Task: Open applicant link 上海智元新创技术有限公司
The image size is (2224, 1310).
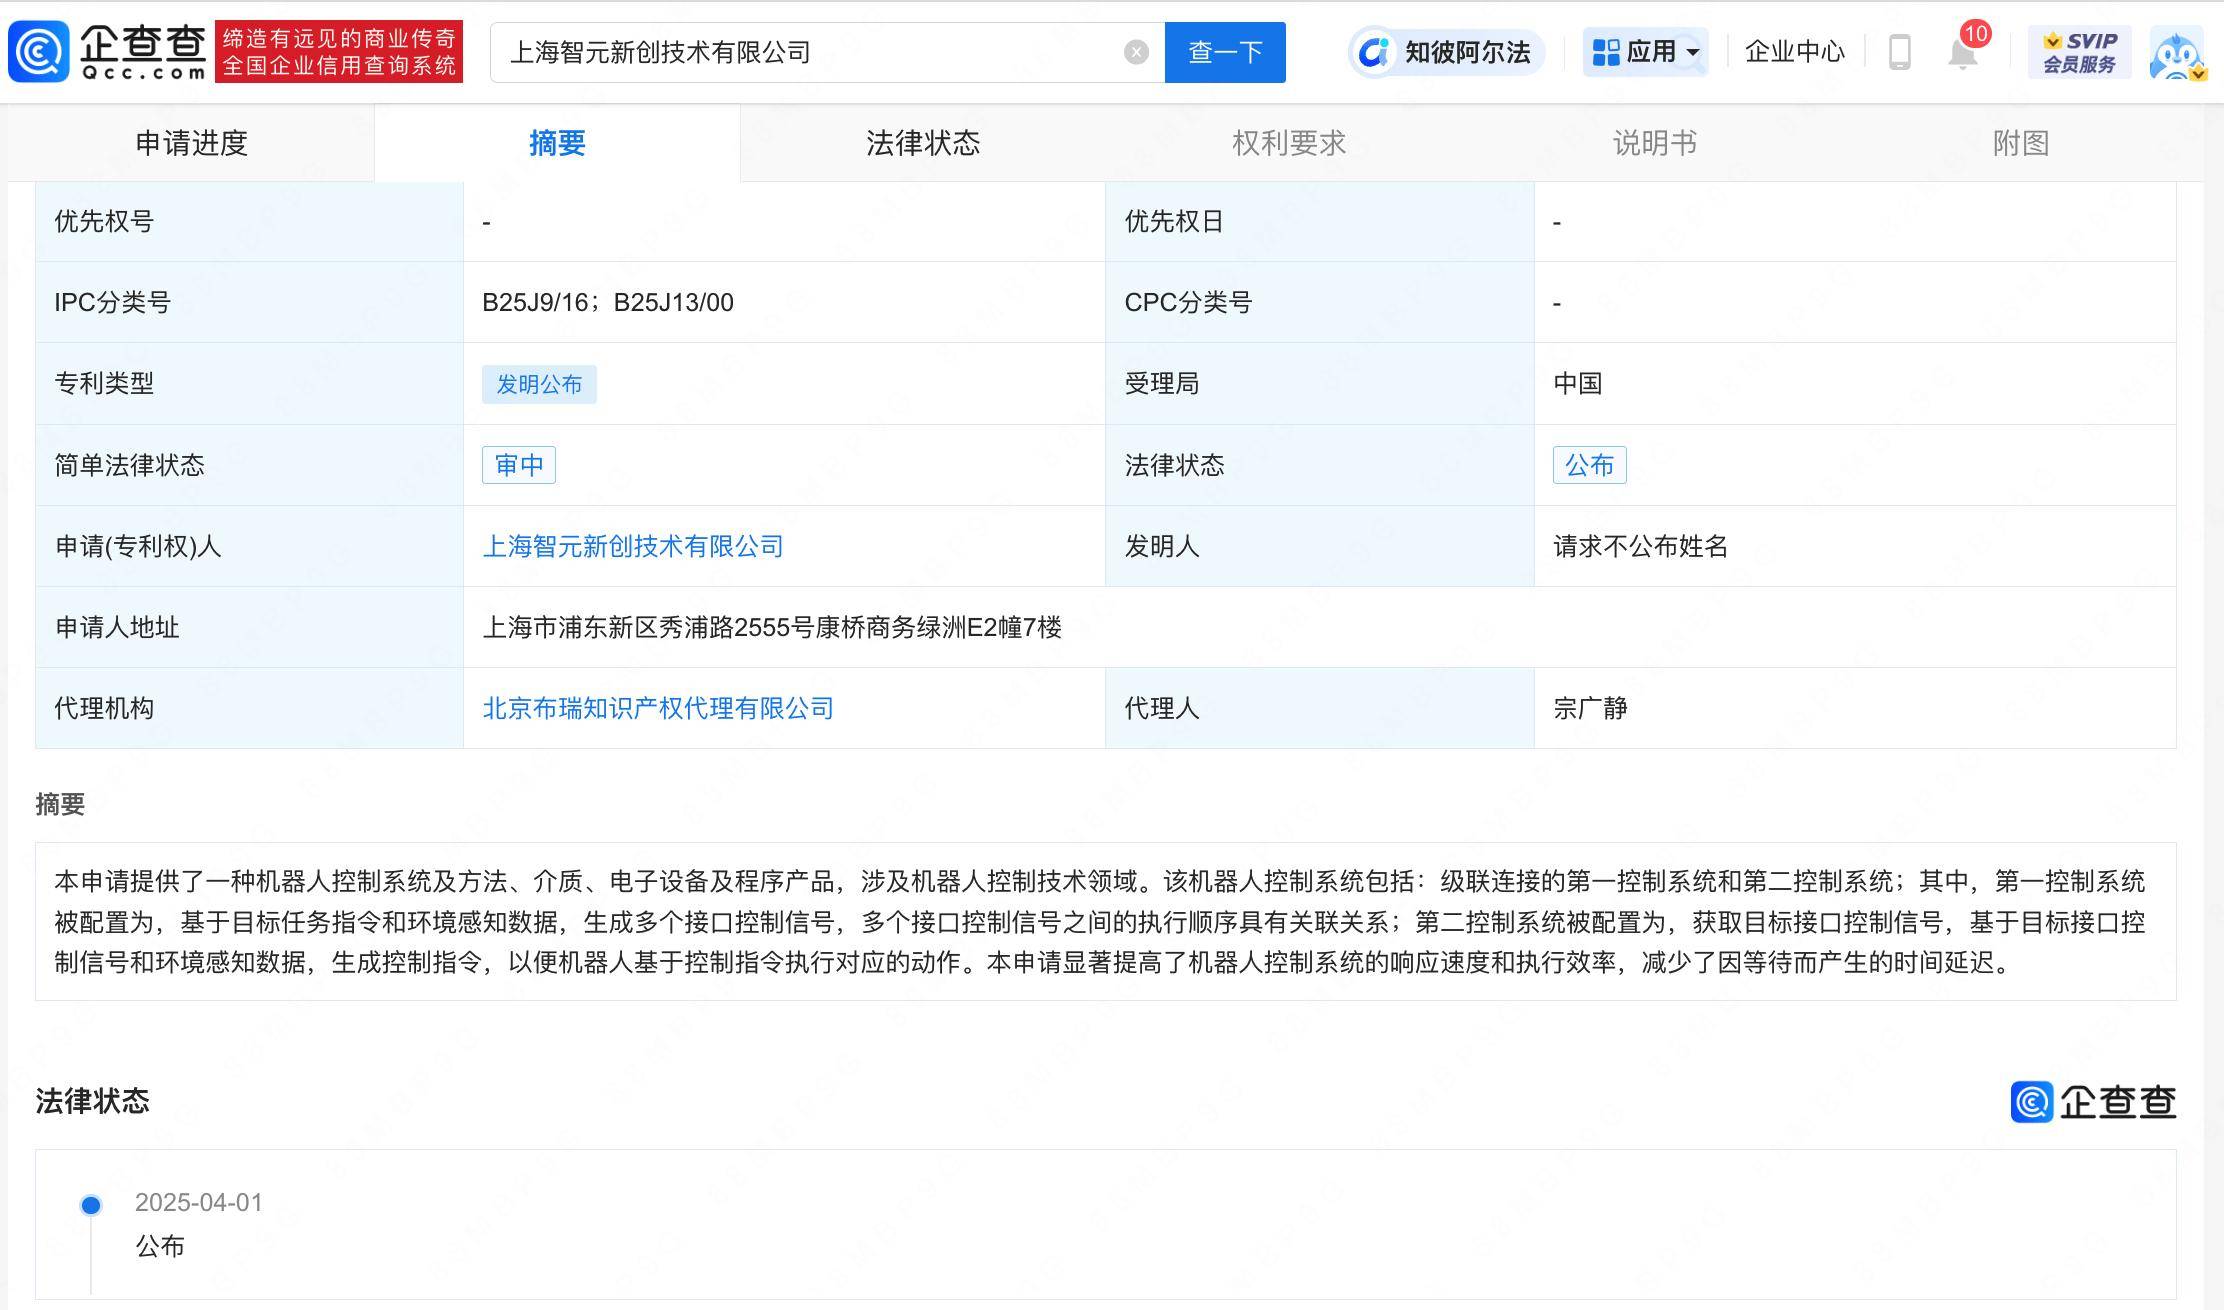Action: 633,546
